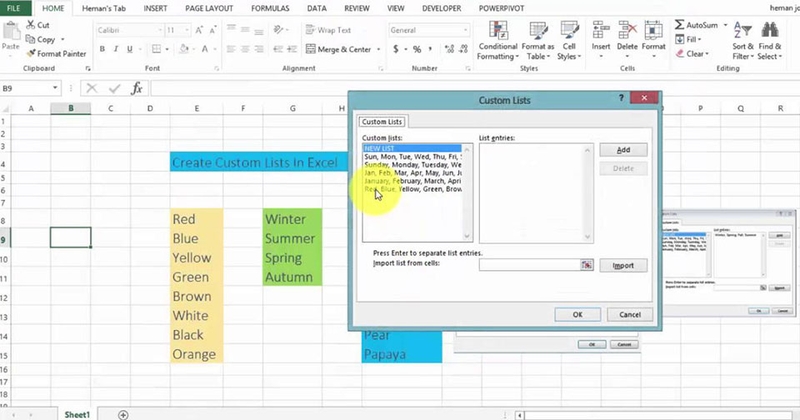This screenshot has height=420, width=800.
Task: Switch to the DATA tab
Action: 316,8
